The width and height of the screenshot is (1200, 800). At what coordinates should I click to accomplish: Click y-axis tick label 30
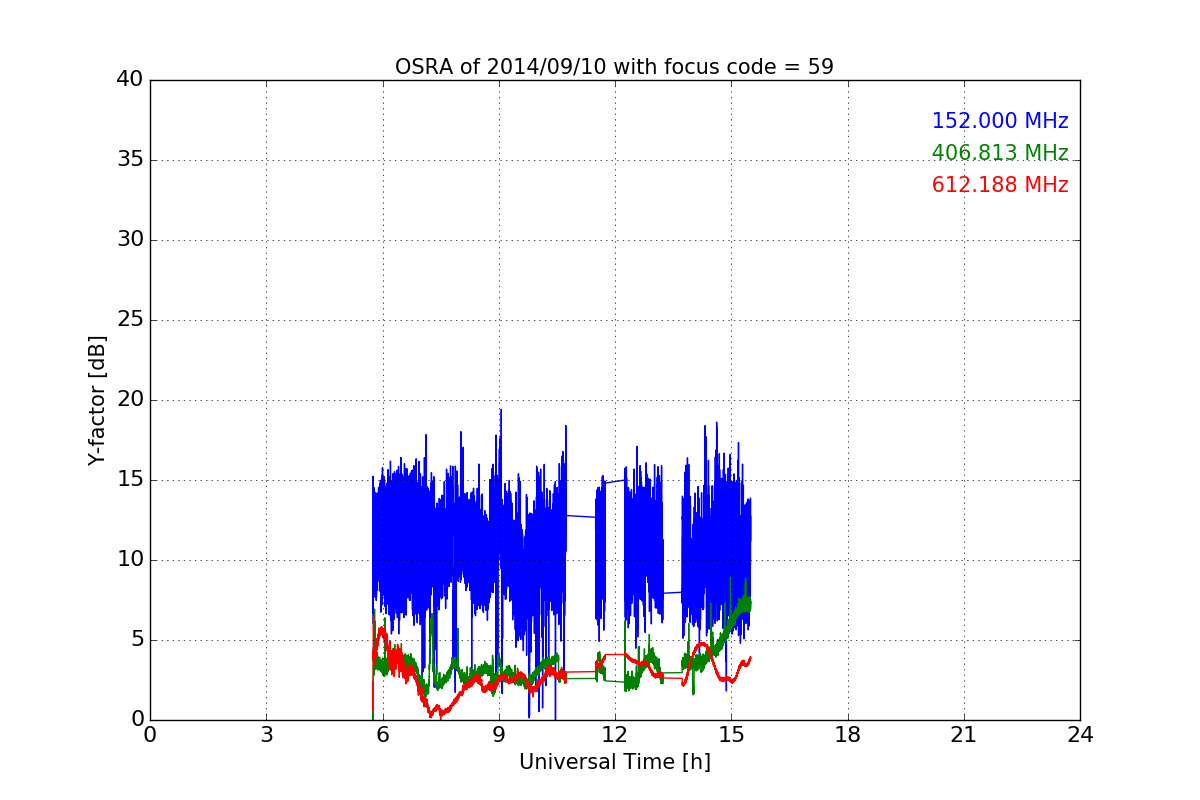130,240
